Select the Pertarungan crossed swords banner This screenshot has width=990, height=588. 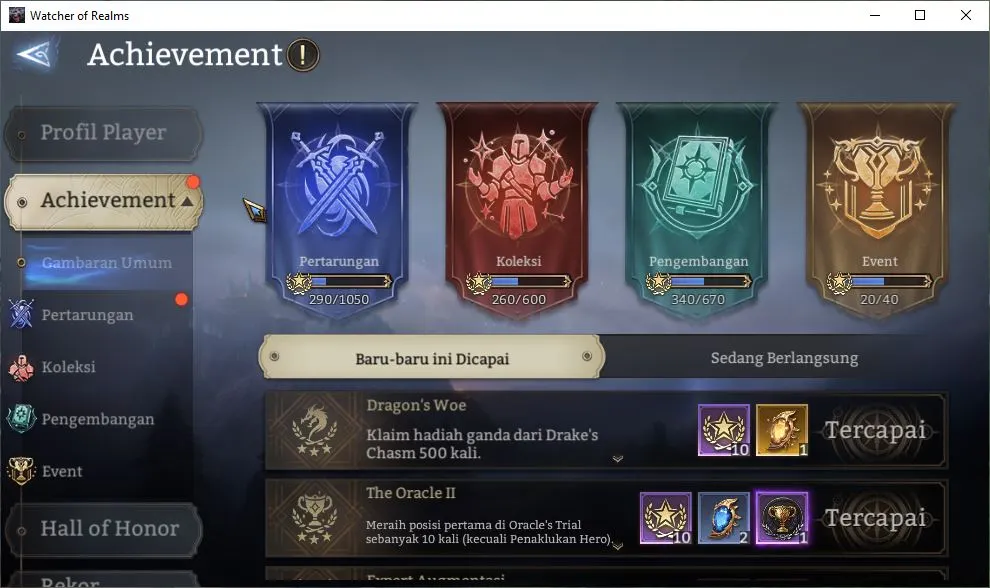[x=338, y=208]
